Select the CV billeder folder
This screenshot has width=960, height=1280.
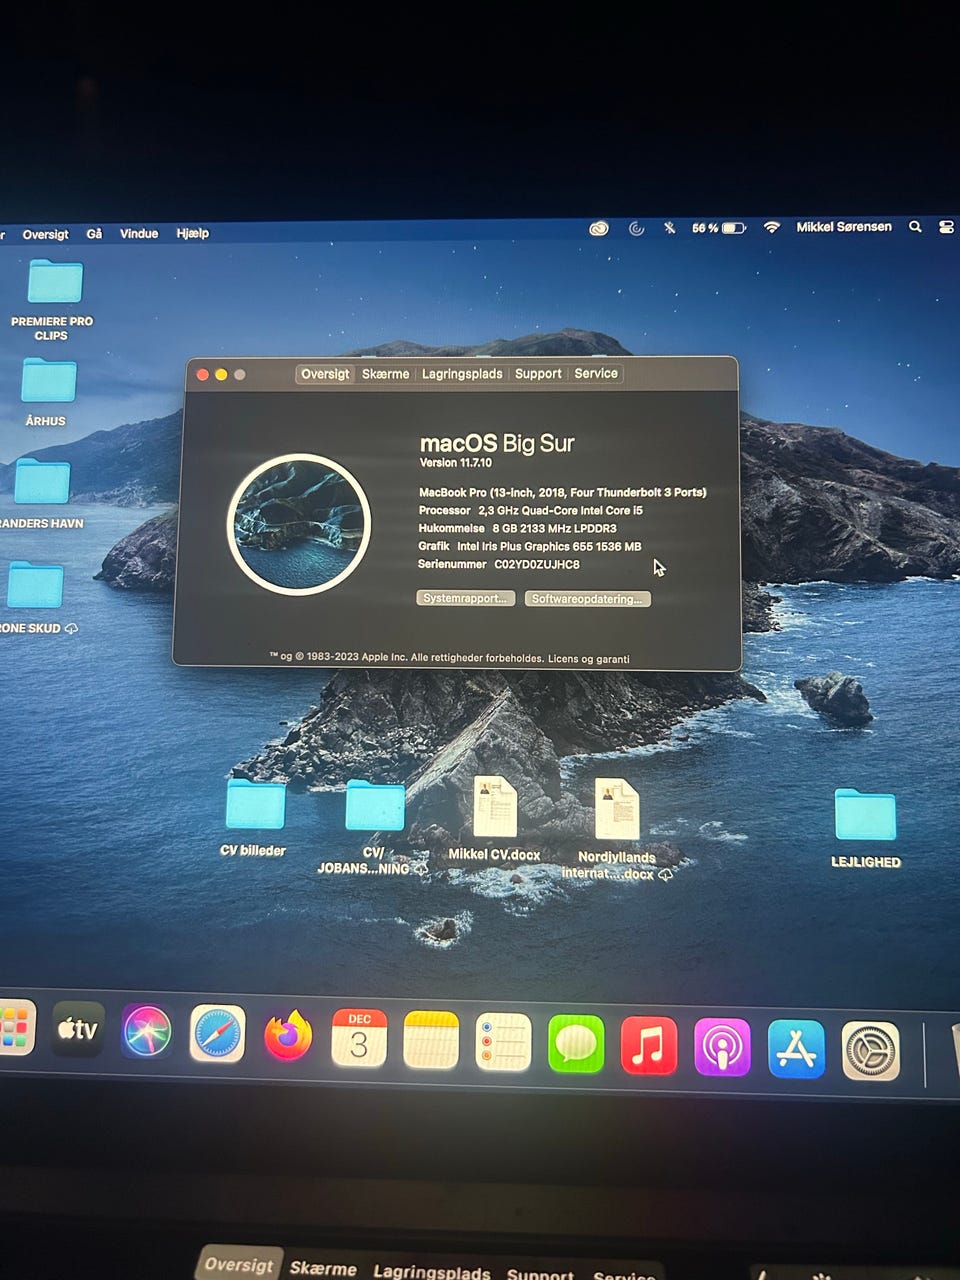pyautogui.click(x=255, y=804)
